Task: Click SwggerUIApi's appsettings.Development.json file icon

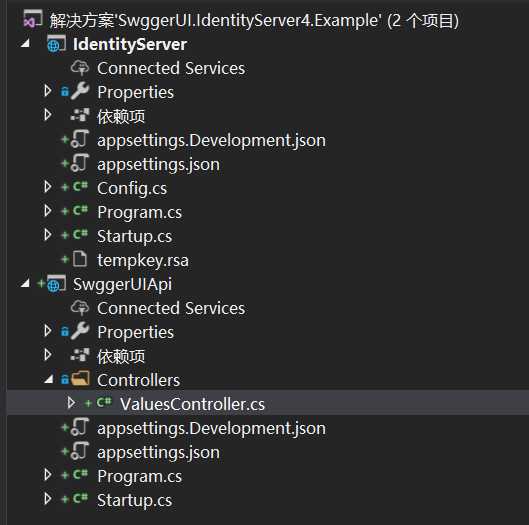Action: pos(80,427)
